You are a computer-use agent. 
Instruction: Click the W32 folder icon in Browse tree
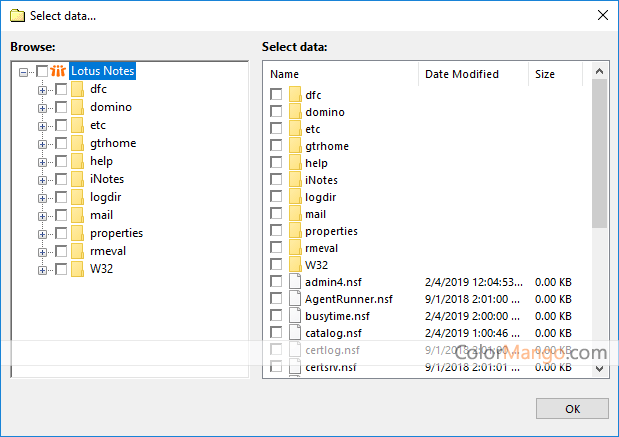(77, 269)
